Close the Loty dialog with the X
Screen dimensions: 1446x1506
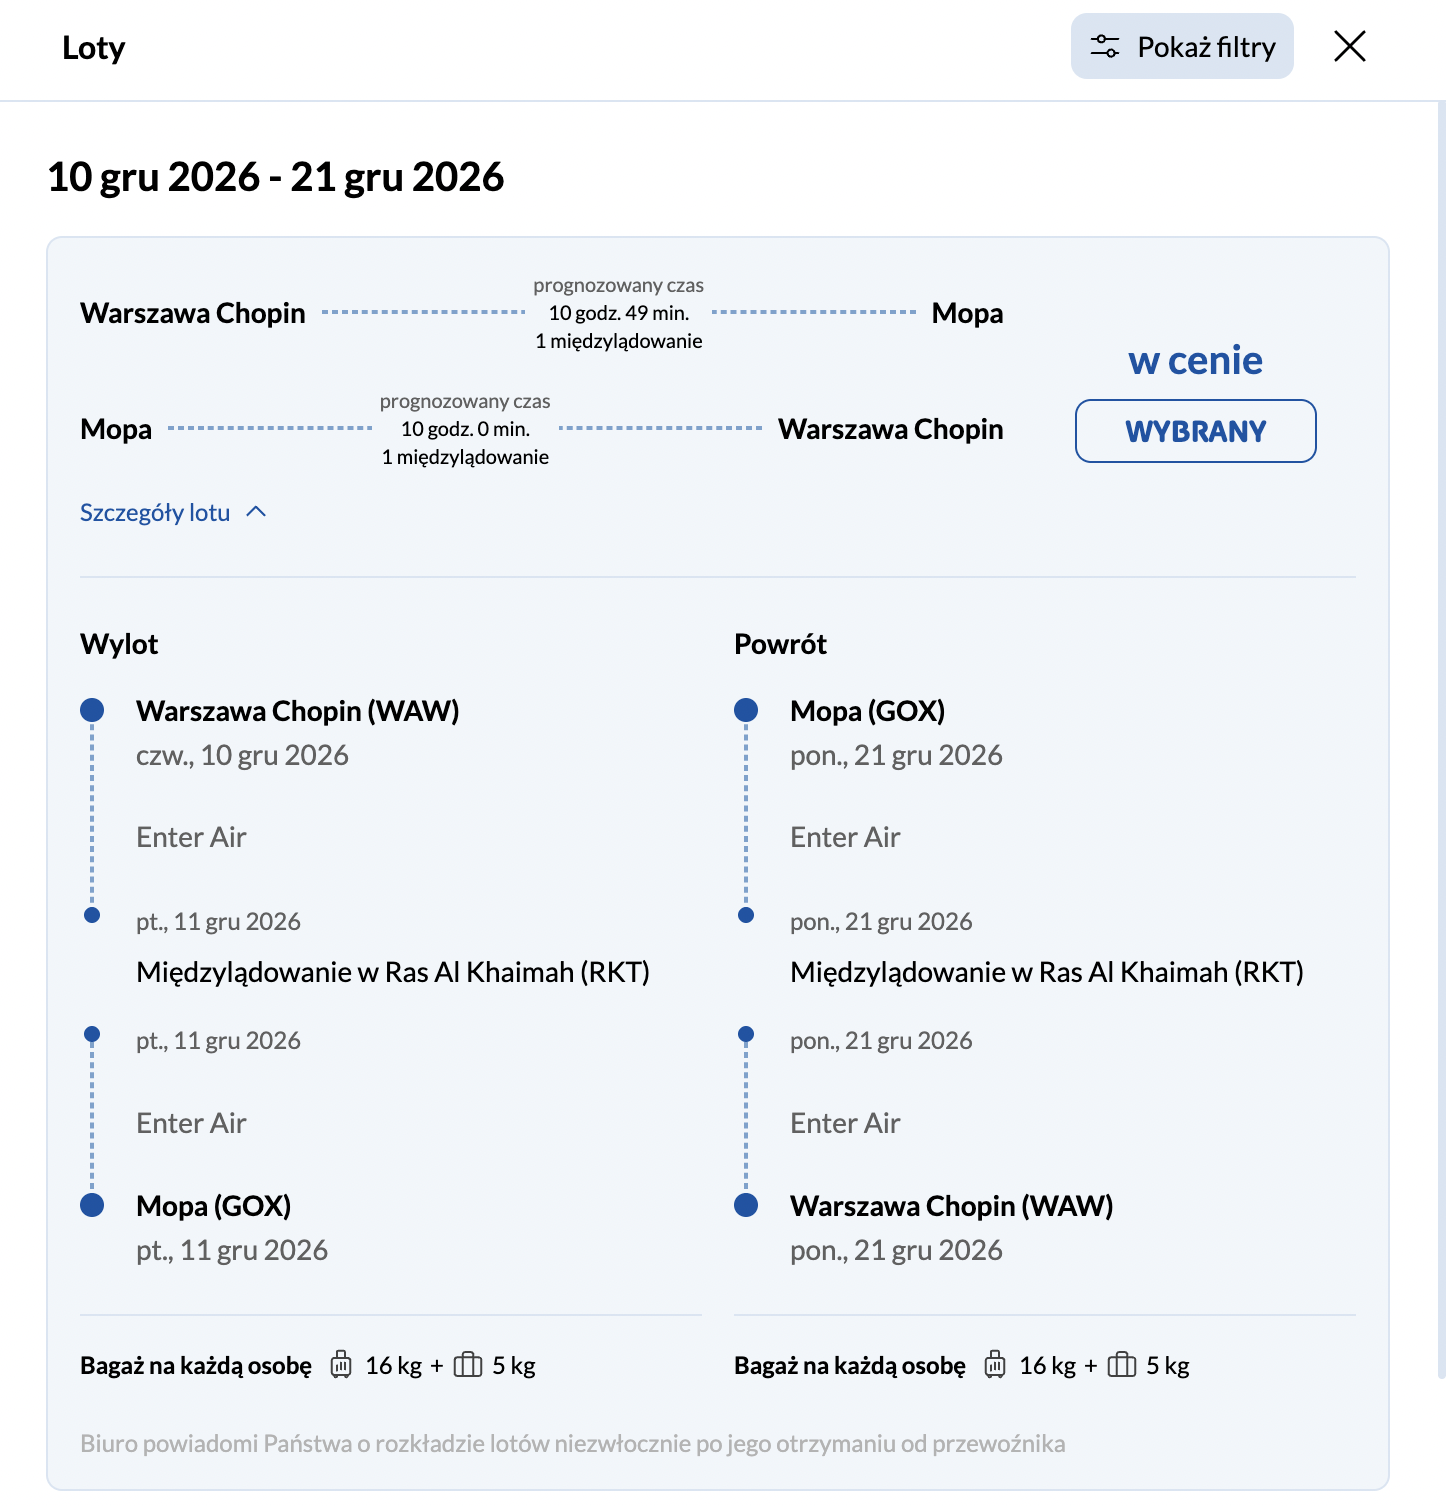1350,46
